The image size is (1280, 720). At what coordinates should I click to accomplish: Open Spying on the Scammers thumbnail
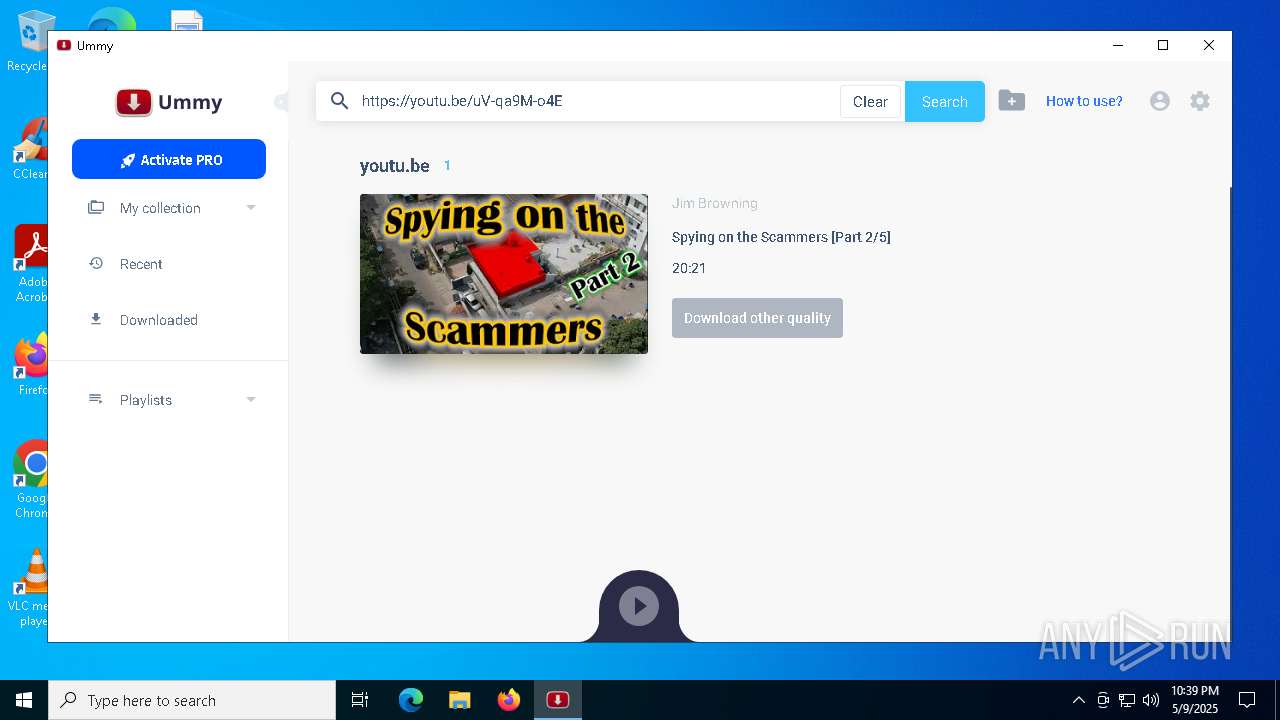(504, 274)
